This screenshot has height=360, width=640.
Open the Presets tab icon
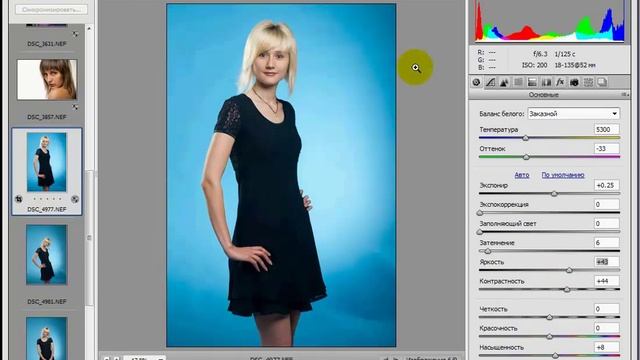[588, 82]
